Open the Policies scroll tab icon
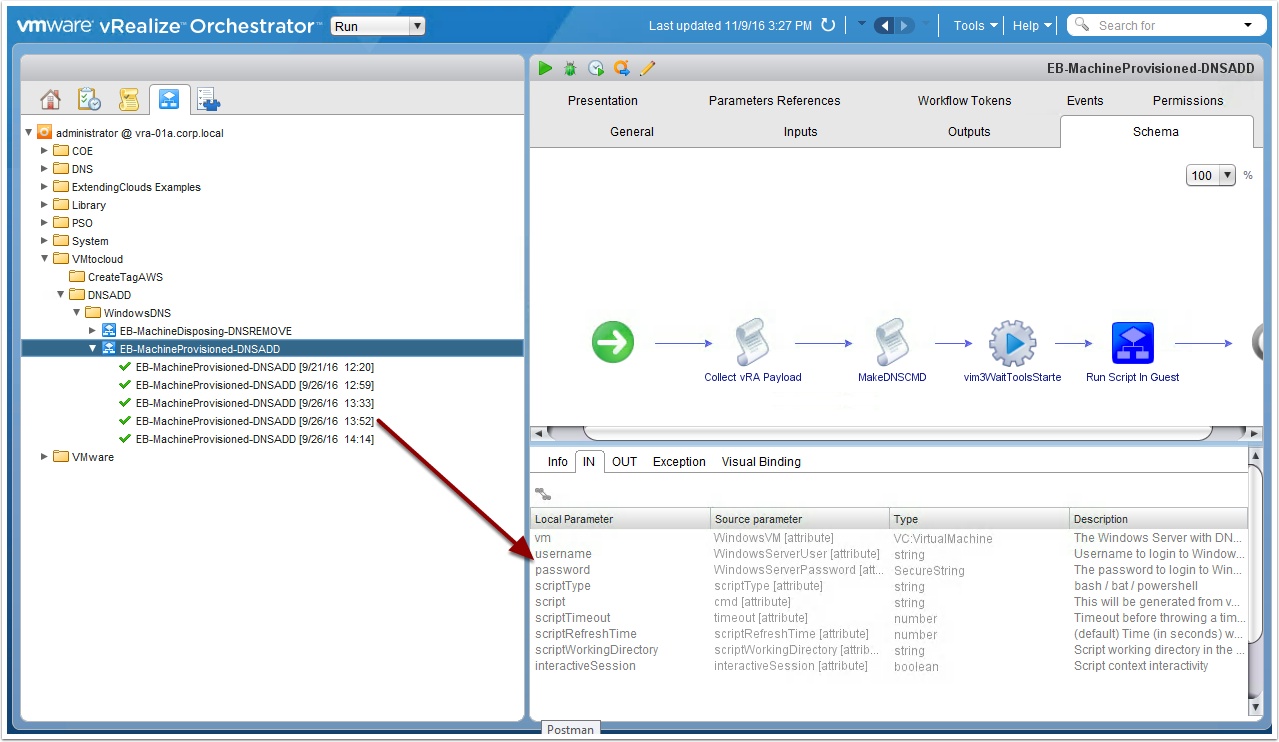The width and height of the screenshot is (1279, 742). pyautogui.click(x=128, y=100)
